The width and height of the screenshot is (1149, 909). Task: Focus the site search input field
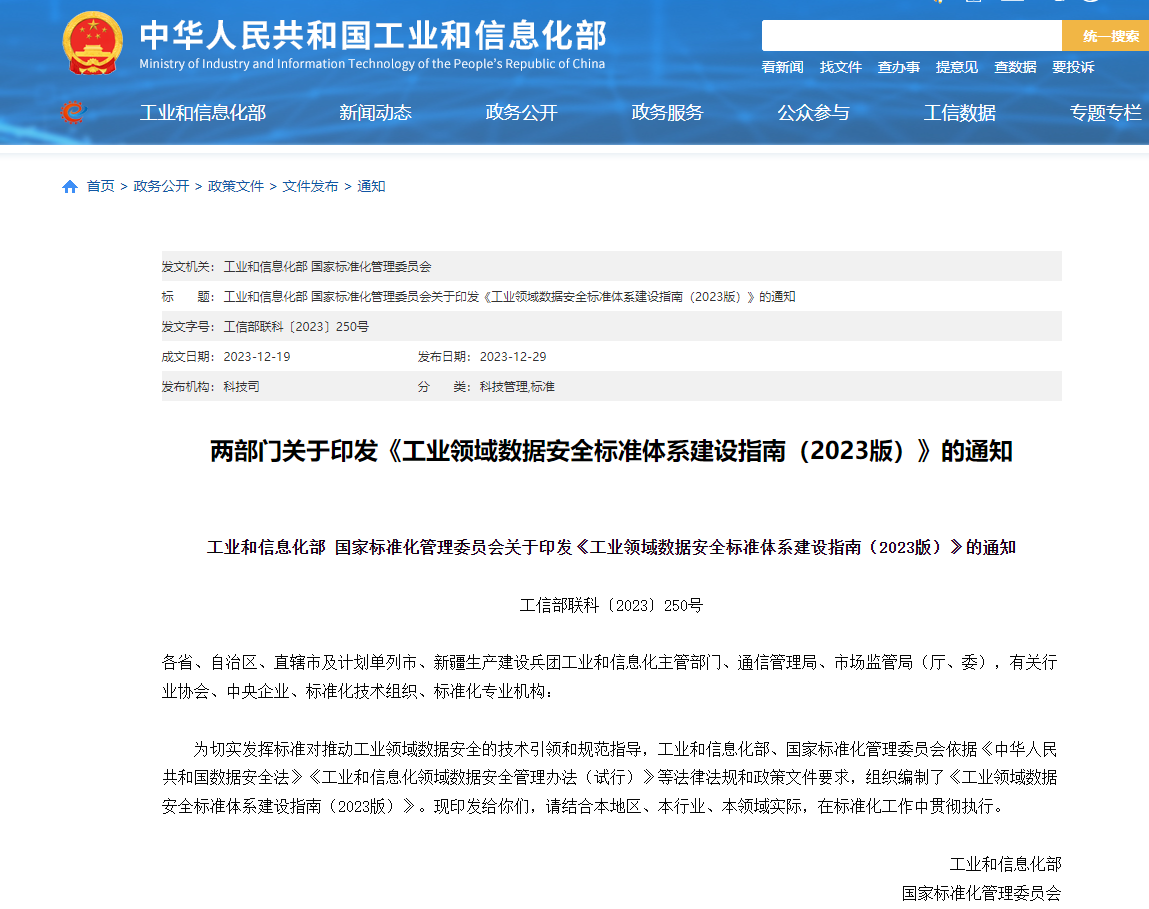(x=912, y=35)
